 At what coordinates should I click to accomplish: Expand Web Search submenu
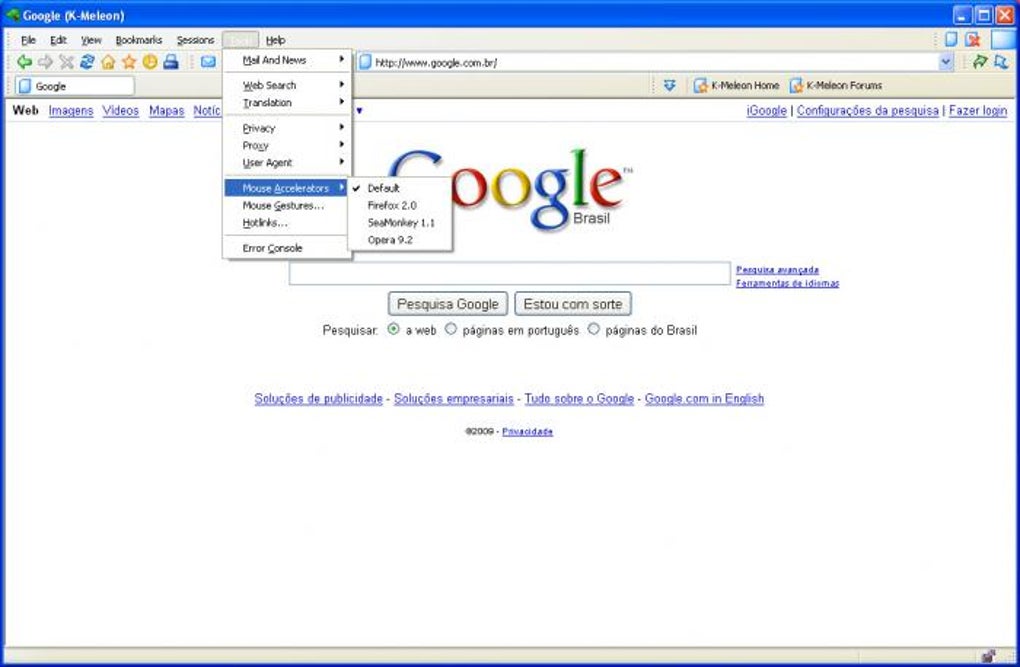coord(287,85)
